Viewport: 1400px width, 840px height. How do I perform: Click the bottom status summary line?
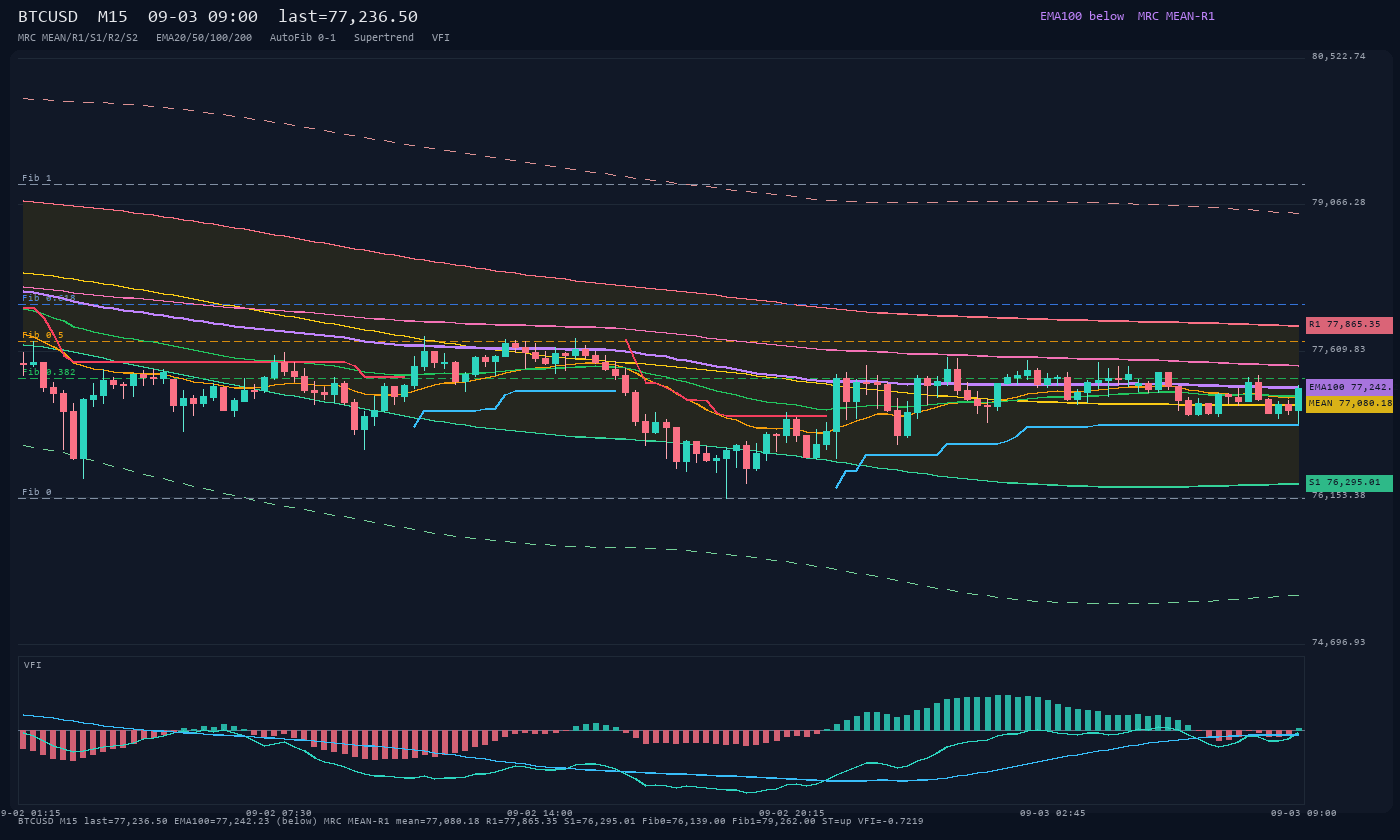pos(471,821)
